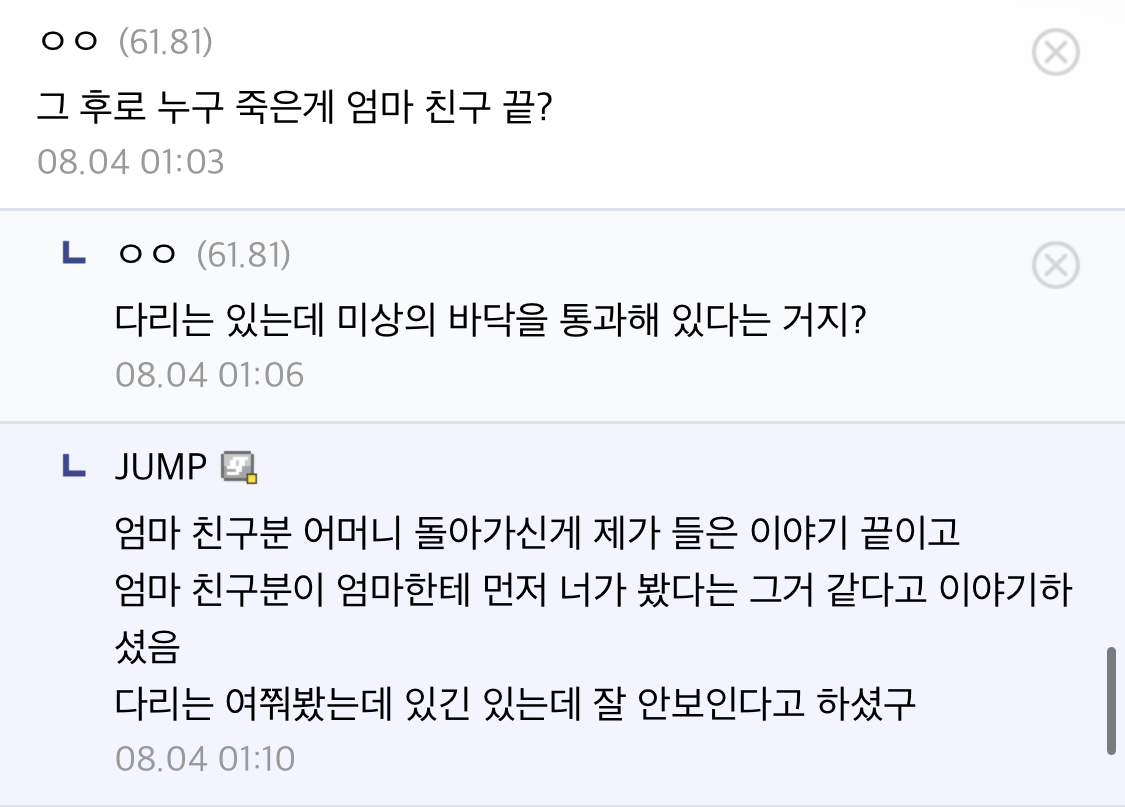Open the gallog icon beside JUMP
This screenshot has width=1125, height=807.
pyautogui.click(x=240, y=466)
